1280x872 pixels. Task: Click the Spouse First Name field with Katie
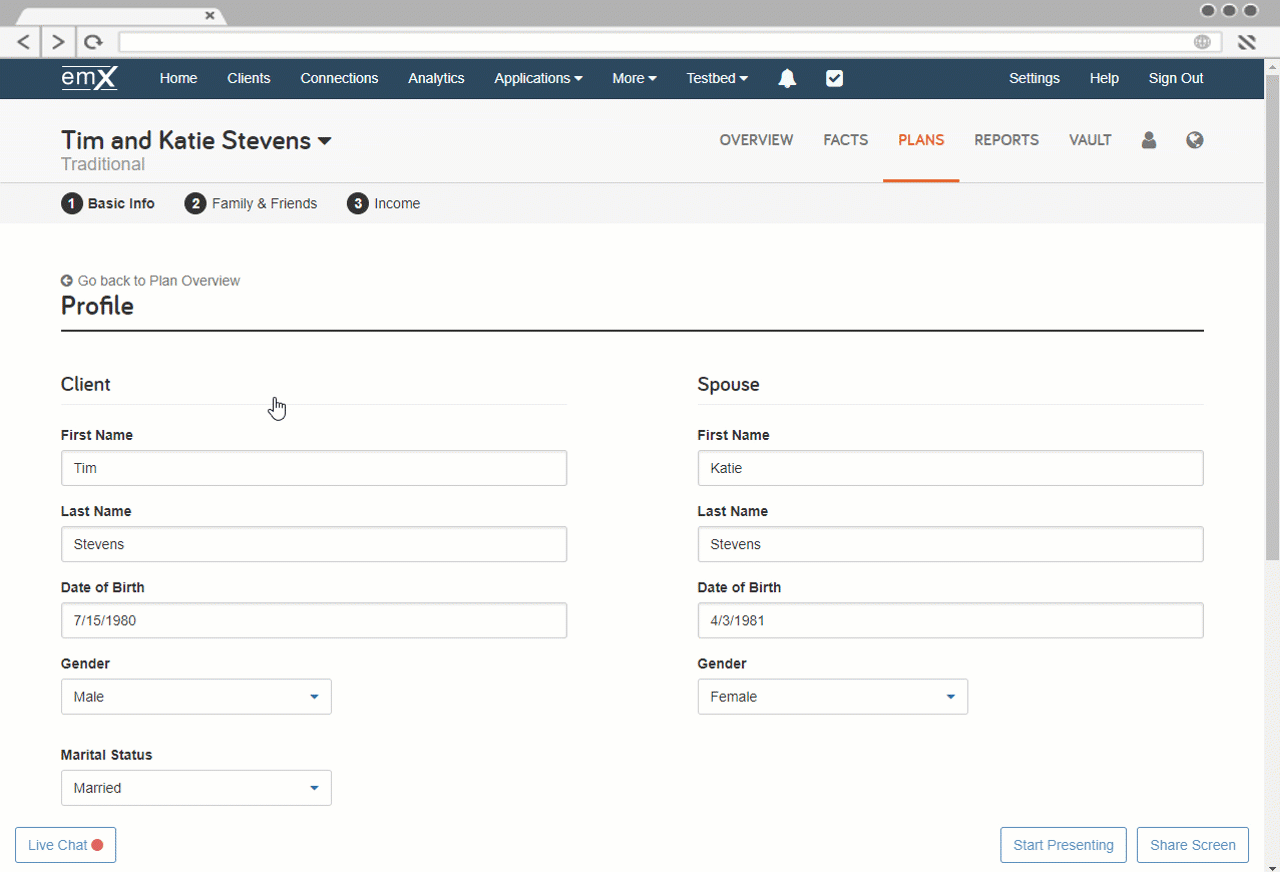950,468
